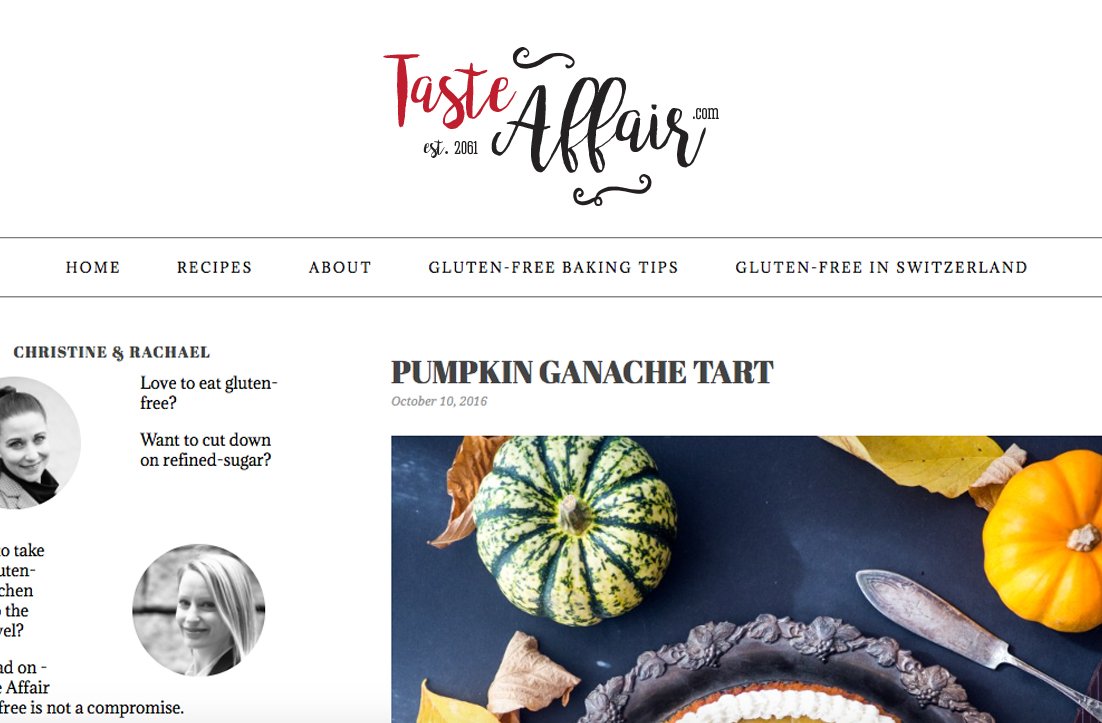Open Gluten-Free Baking Tips page

553,268
